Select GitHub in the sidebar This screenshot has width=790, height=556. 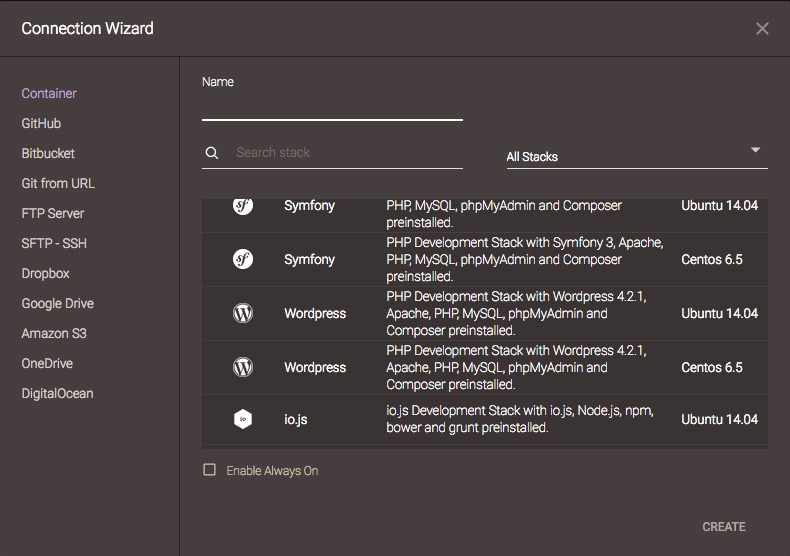(x=41, y=123)
